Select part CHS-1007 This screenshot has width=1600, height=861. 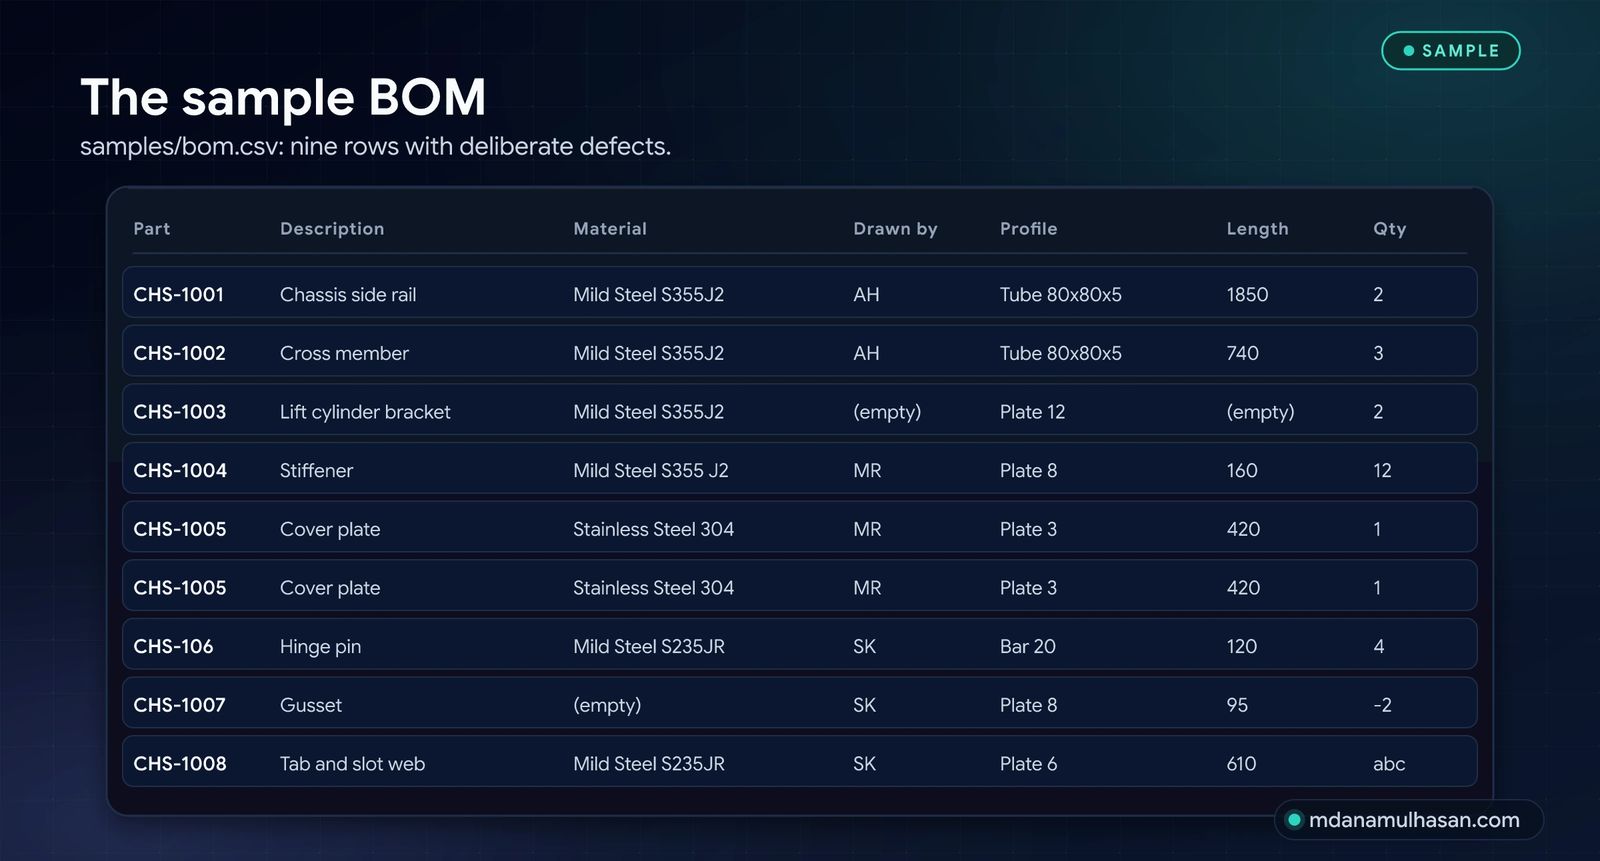coord(179,705)
